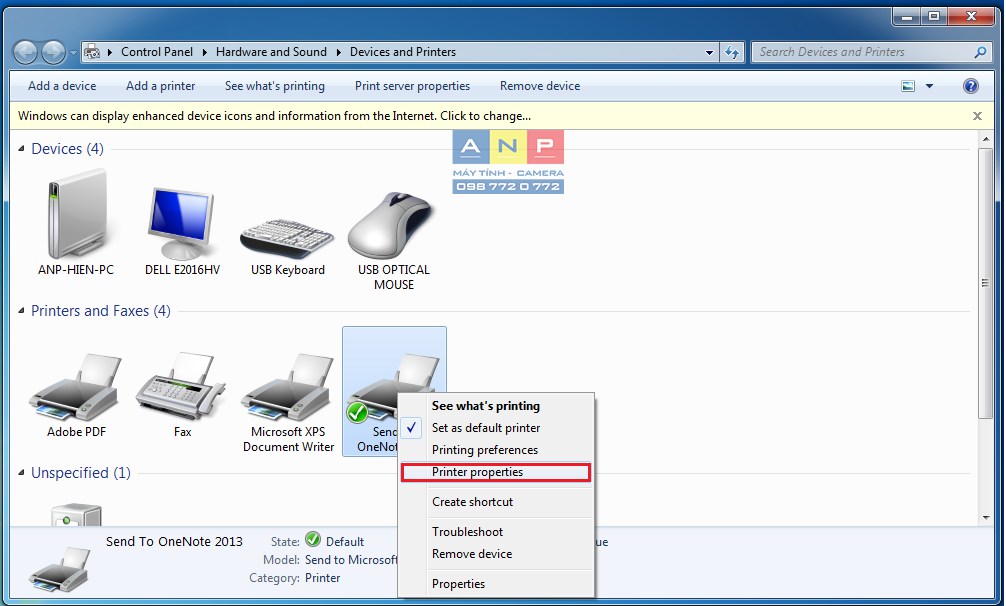Click the change view icon in the toolbar
The image size is (1006, 606).
[908, 86]
